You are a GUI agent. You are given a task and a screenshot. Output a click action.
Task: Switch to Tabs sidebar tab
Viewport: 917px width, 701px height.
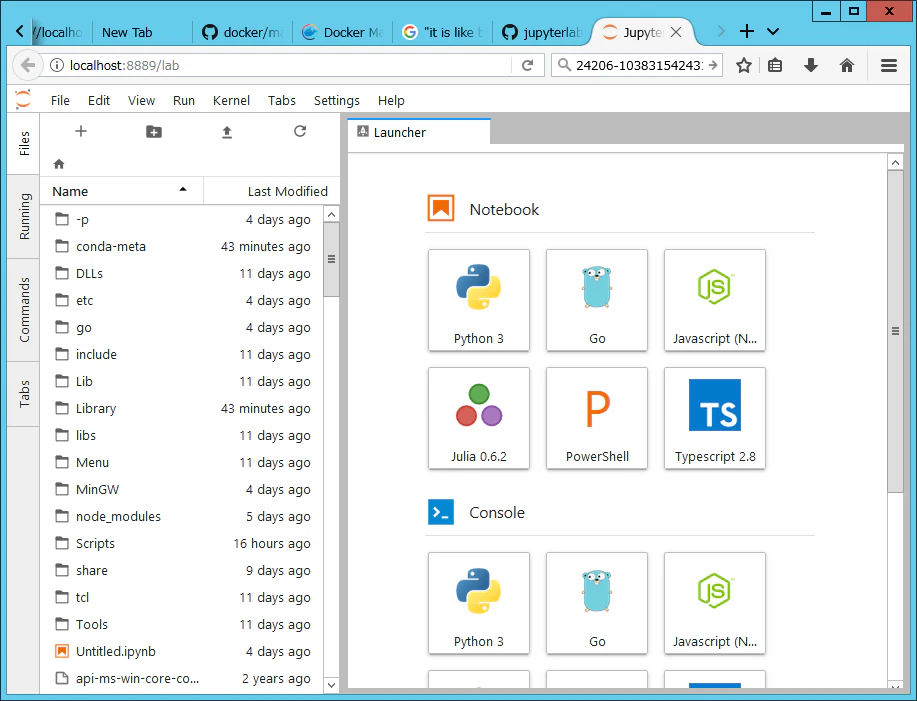24,394
